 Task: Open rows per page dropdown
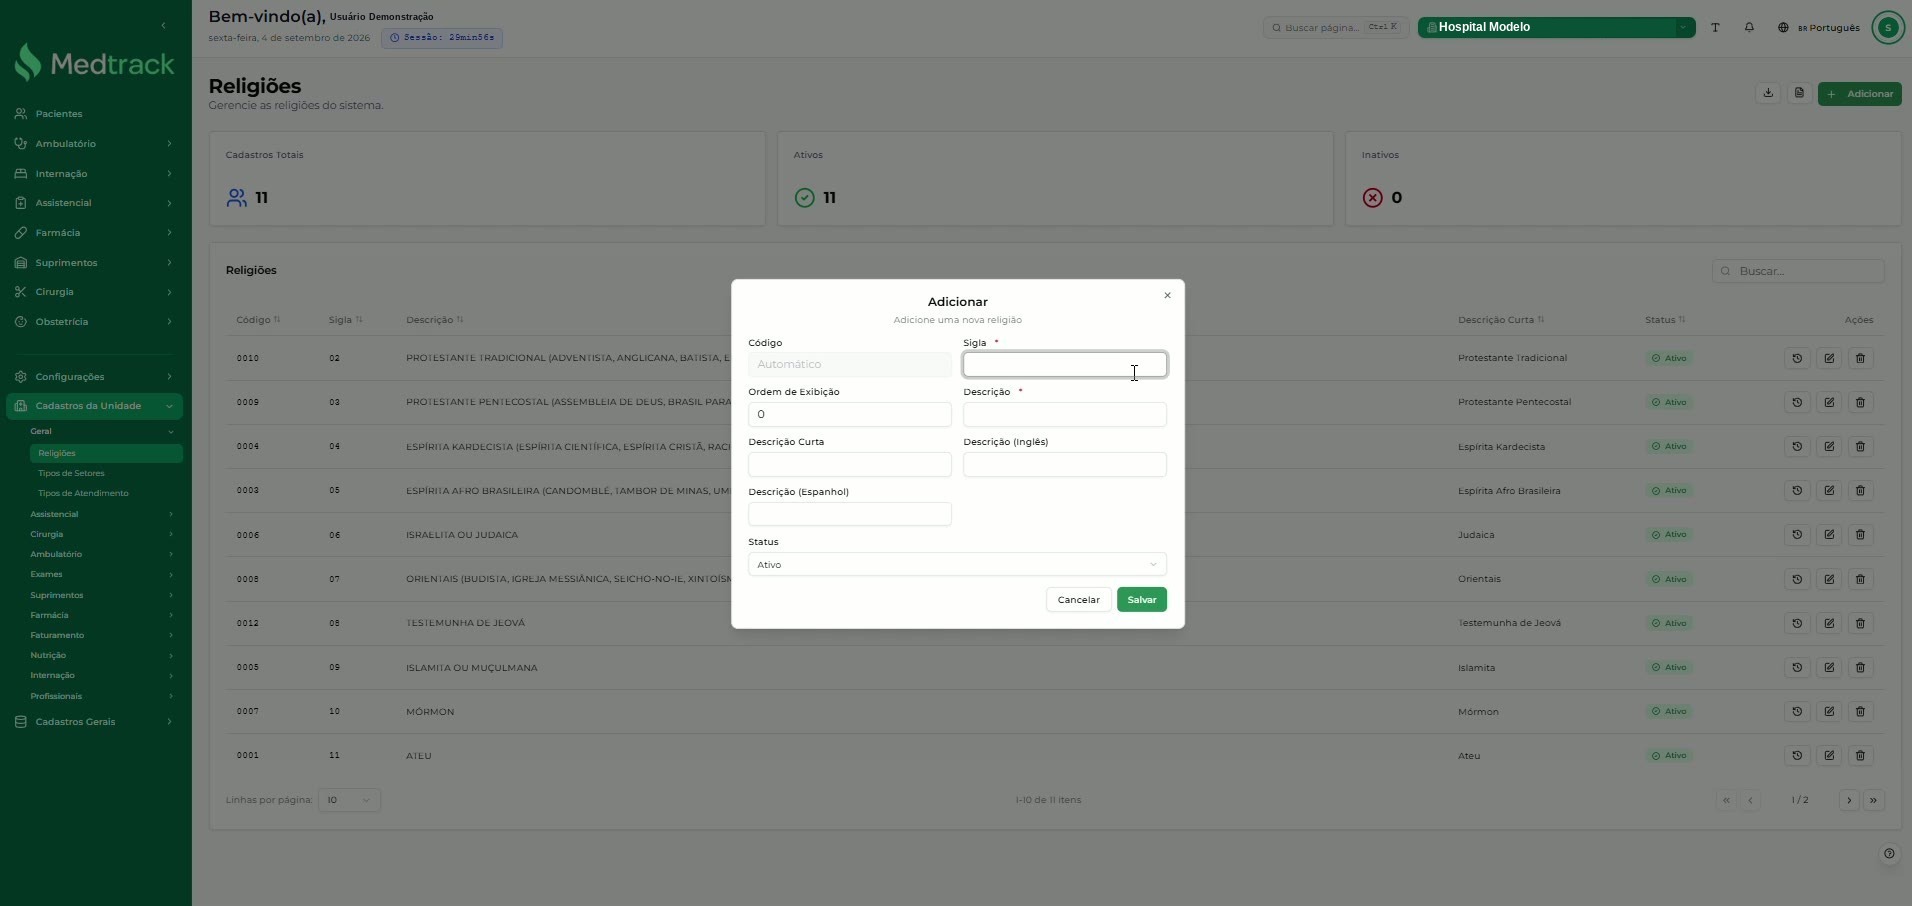(349, 800)
